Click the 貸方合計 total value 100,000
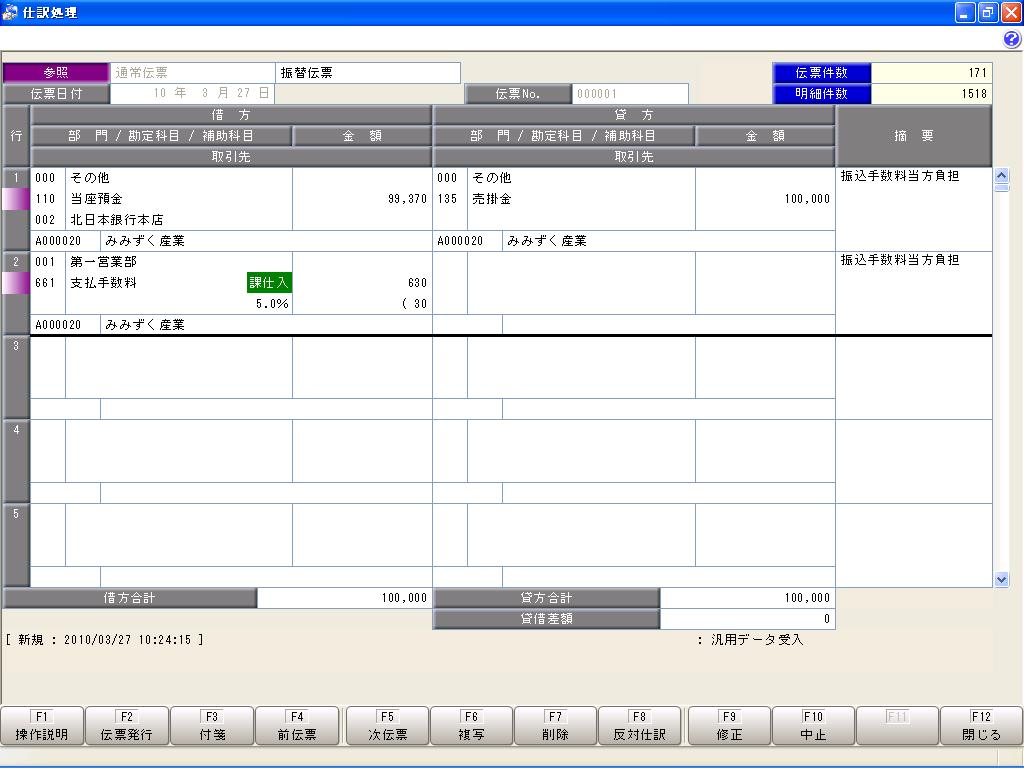Viewport: 1024px width, 768px height. (807, 598)
